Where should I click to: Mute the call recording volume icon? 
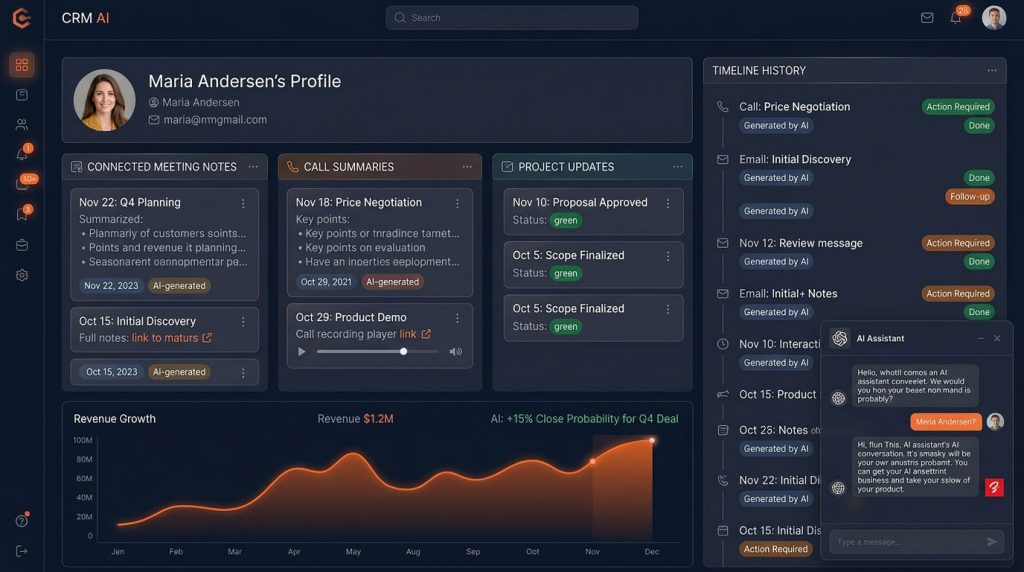(455, 351)
